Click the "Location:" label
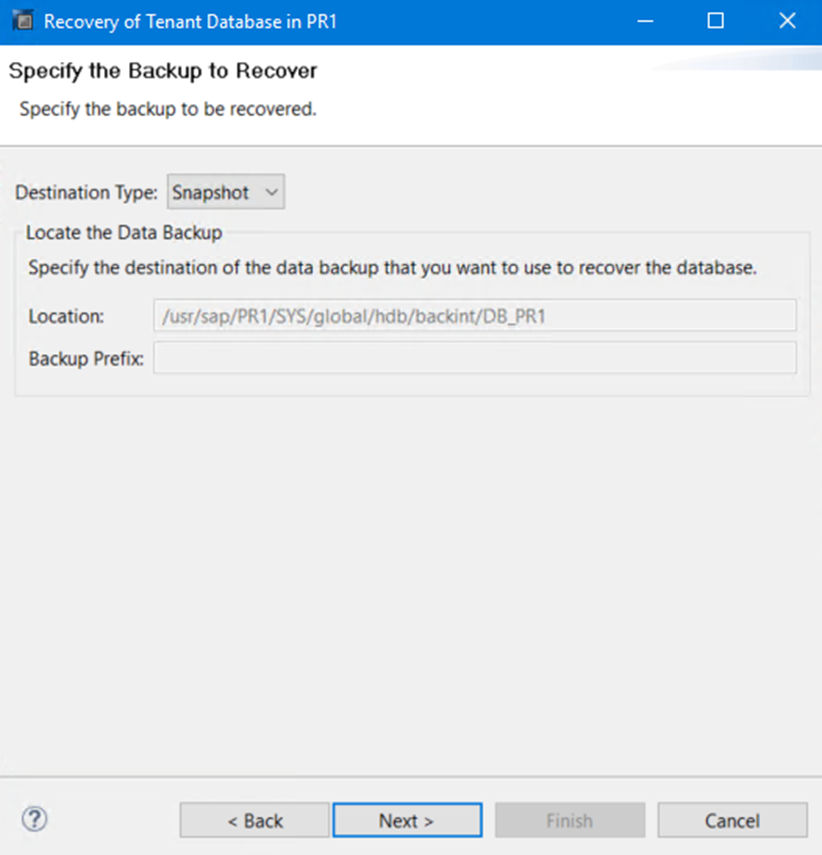822x855 pixels. coord(66,316)
